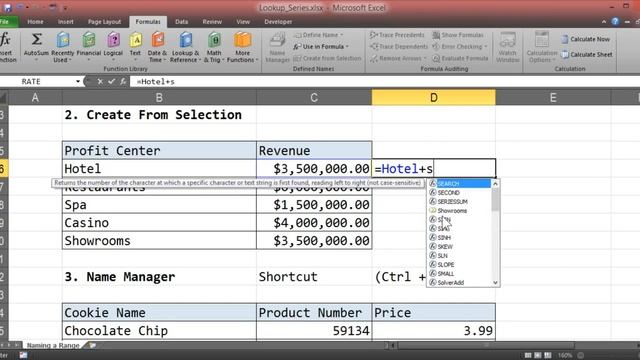Click the 59134 product number cell
Screen dimensions: 640x360
(x=314, y=331)
